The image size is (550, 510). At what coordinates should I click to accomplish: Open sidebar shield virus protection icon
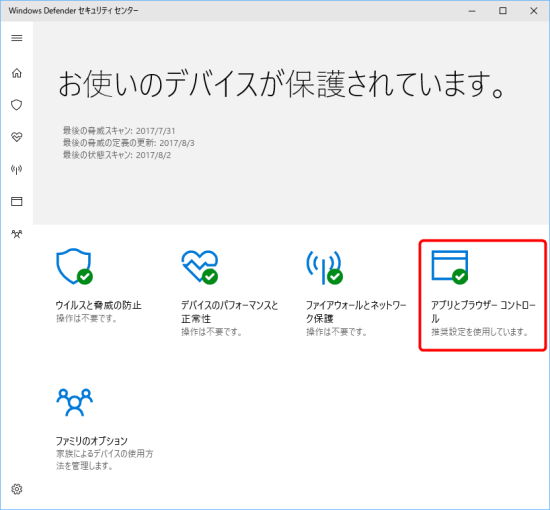[x=16, y=105]
